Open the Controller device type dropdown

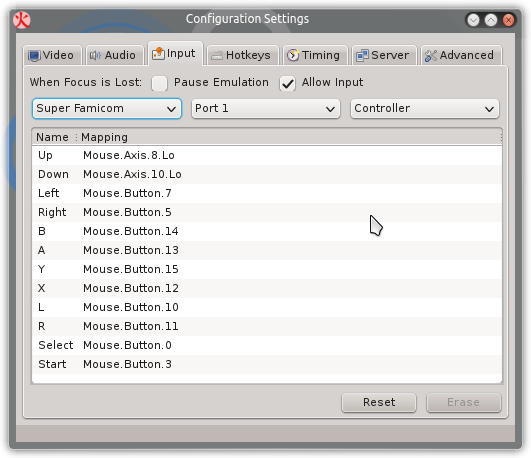[425, 109]
